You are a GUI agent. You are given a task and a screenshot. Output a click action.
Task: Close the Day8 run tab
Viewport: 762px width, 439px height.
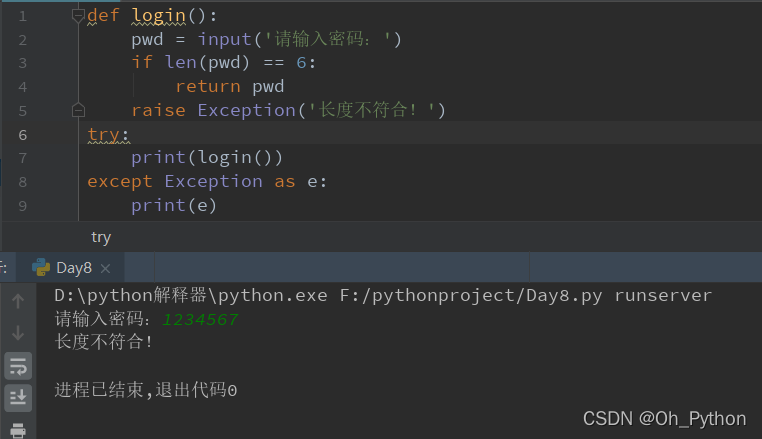[105, 268]
